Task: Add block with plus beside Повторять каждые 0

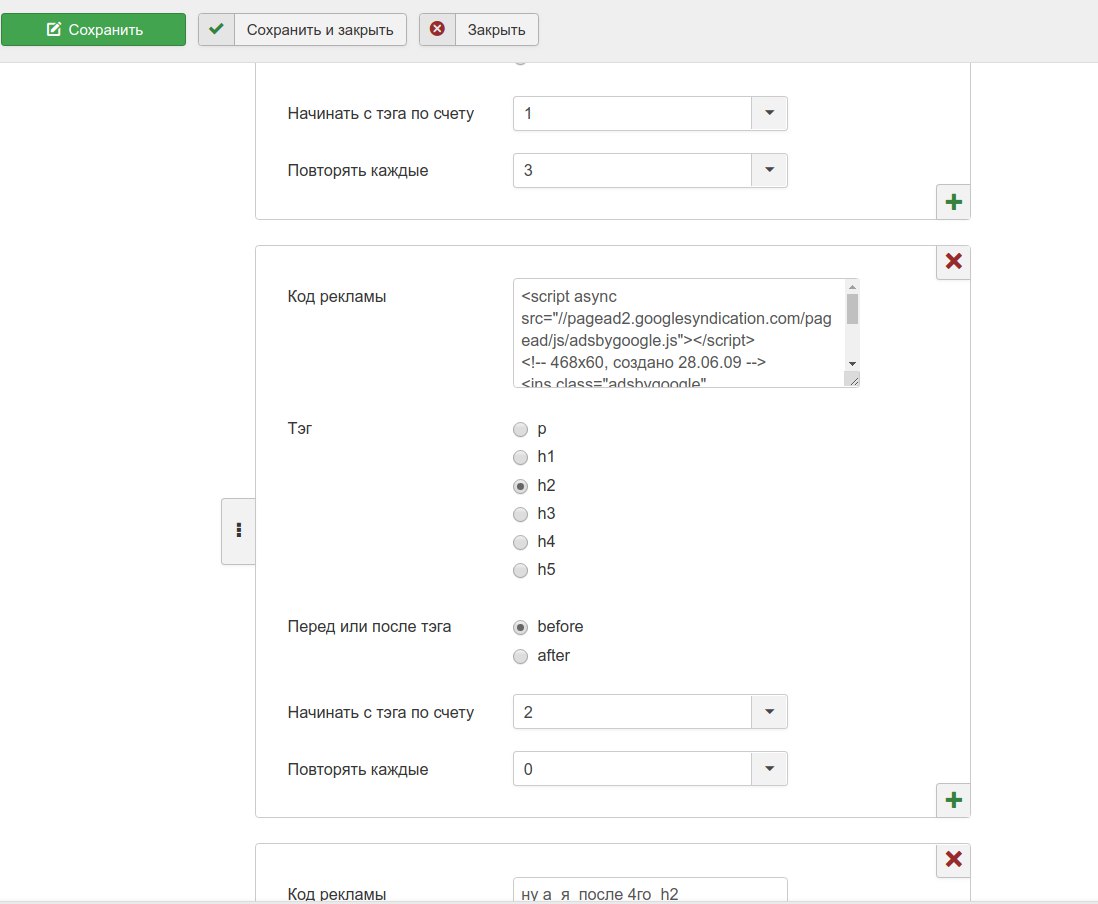Action: click(953, 800)
